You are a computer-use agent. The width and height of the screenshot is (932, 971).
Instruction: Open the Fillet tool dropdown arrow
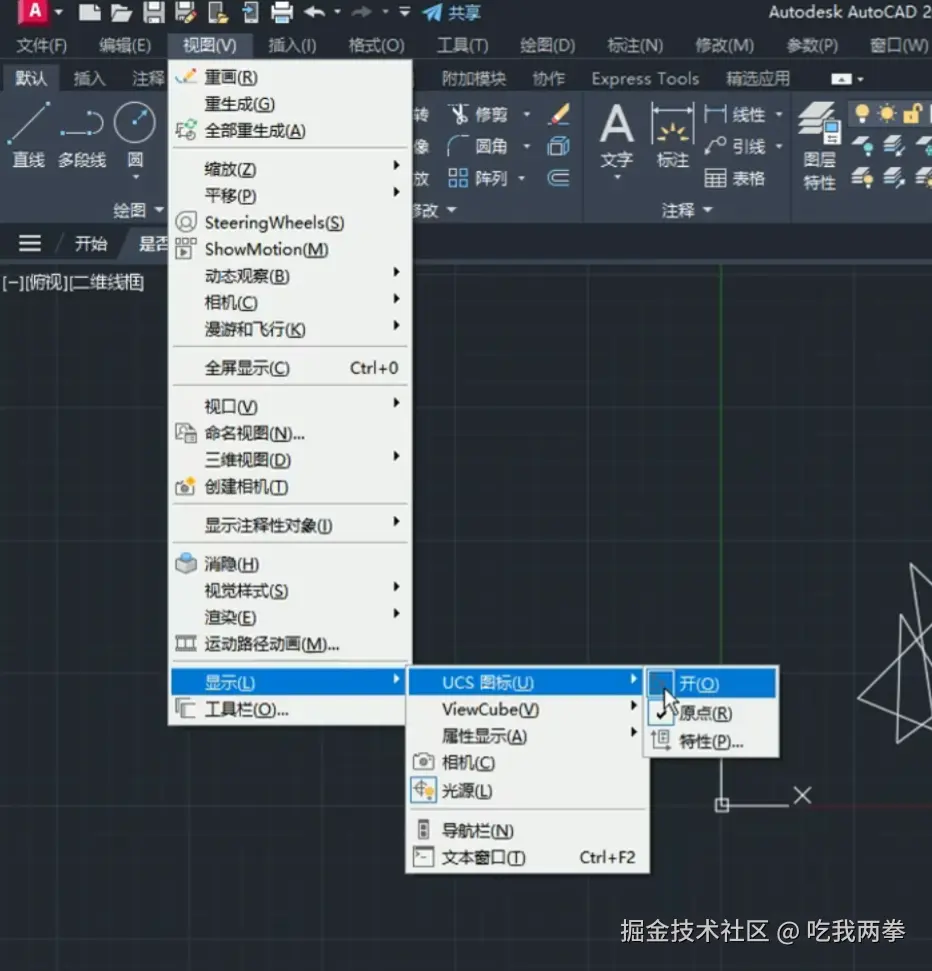click(x=527, y=147)
